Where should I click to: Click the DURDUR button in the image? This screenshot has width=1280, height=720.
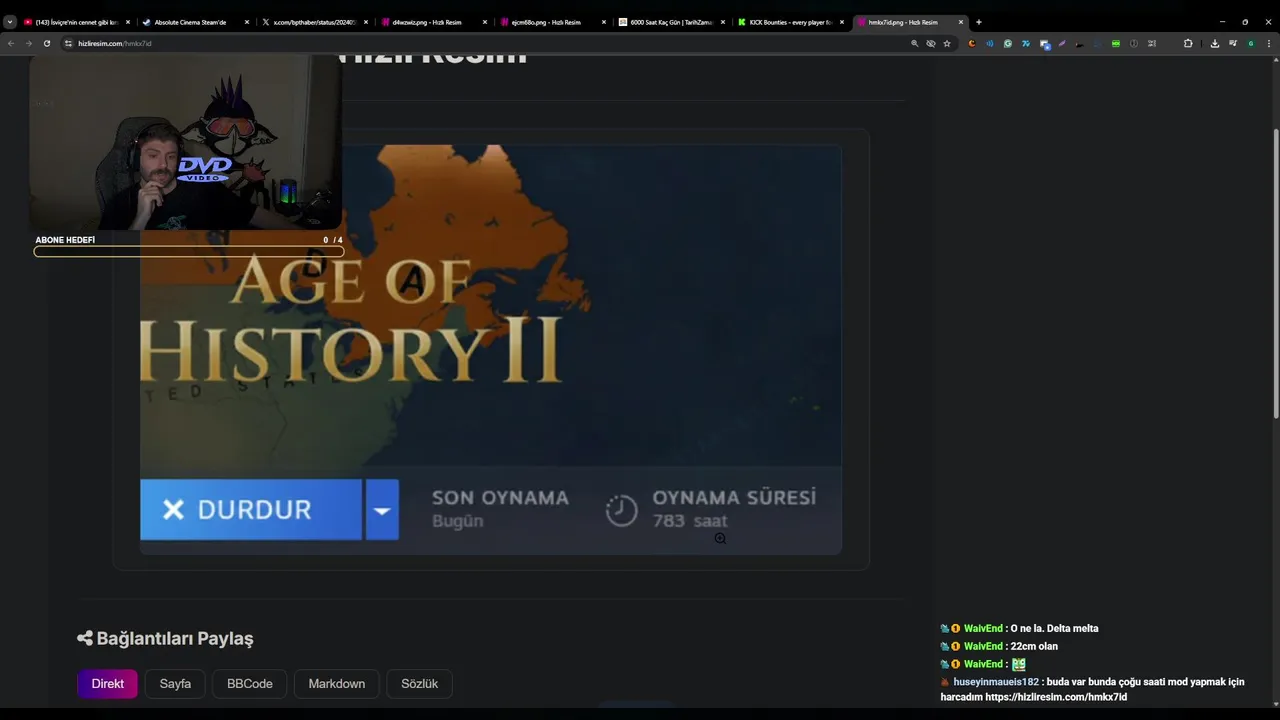tap(251, 510)
